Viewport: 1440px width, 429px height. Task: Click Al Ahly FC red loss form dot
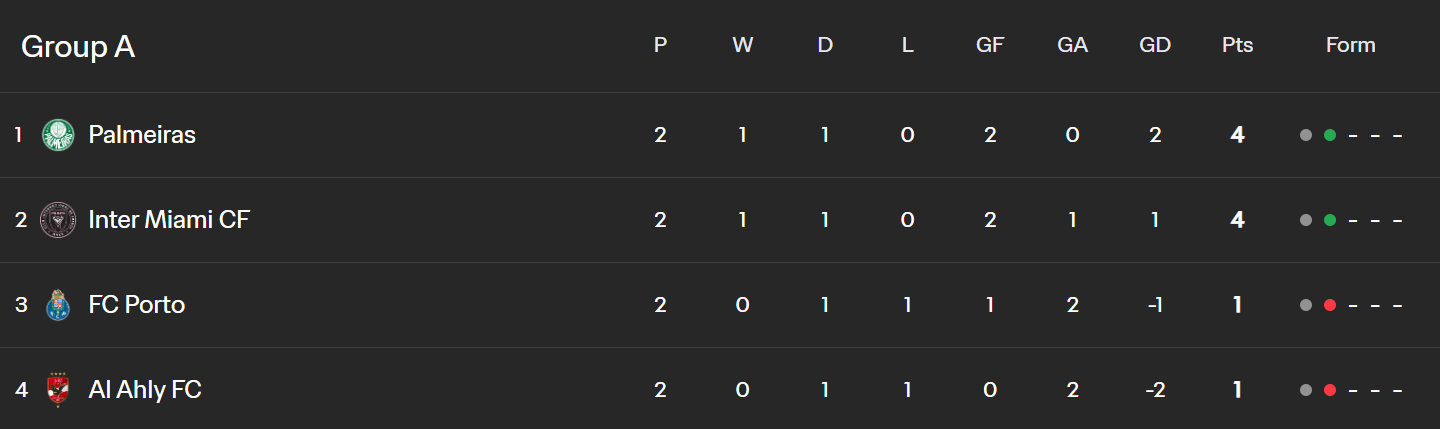(1330, 390)
